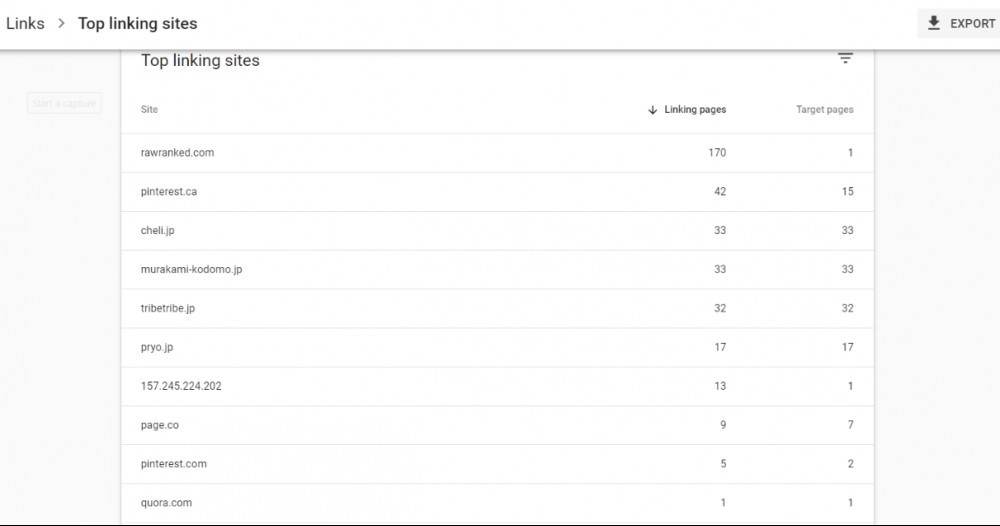Sort by Target pages column header
Screen dimensions: 1000x526
click(x=824, y=110)
